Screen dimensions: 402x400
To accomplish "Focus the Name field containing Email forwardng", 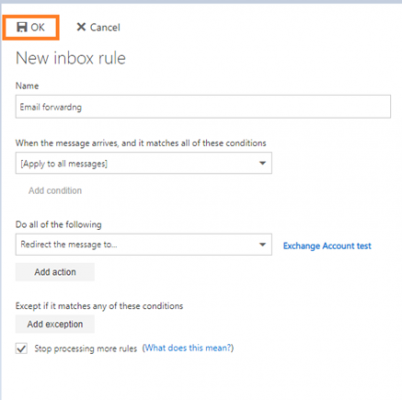I will [203, 107].
